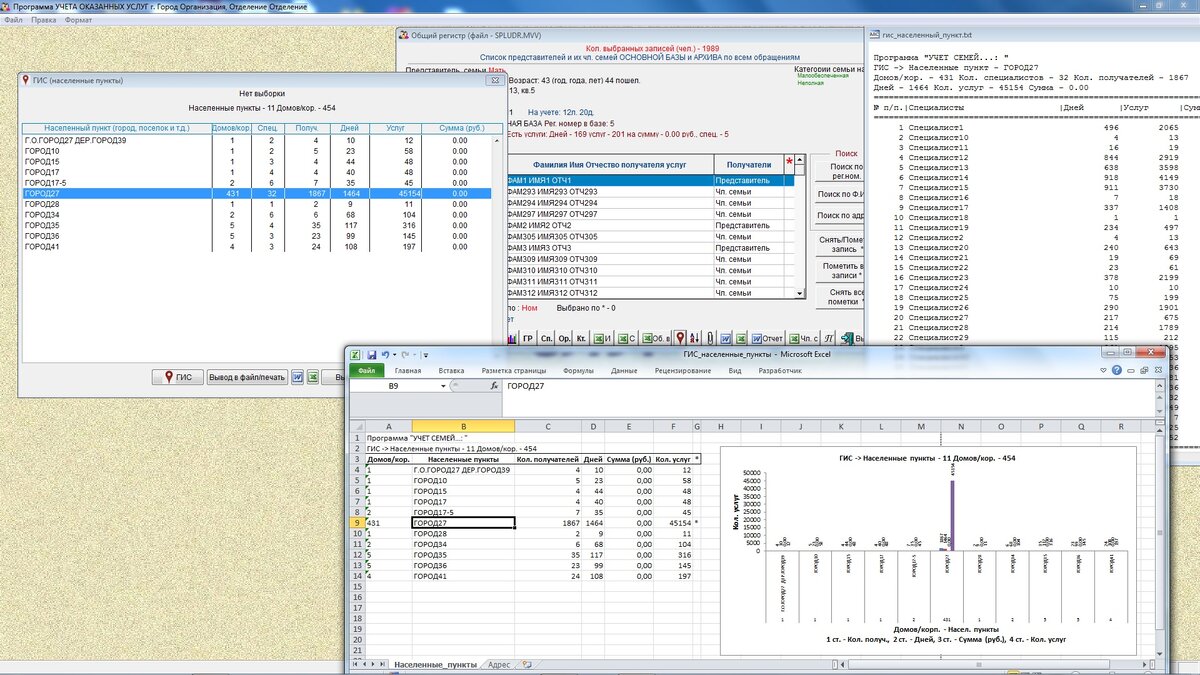
Task: Click the Excel И export button
Action: [603, 338]
